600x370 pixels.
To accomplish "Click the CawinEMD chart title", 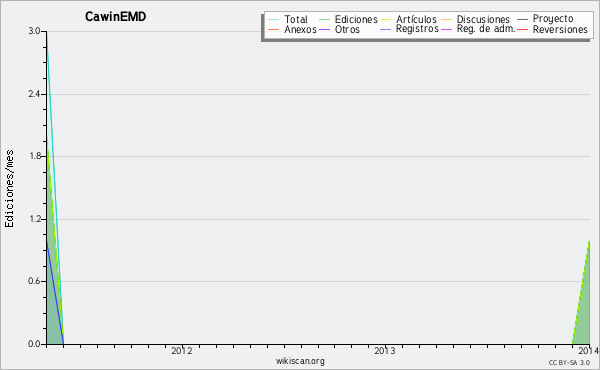I will point(116,16).
